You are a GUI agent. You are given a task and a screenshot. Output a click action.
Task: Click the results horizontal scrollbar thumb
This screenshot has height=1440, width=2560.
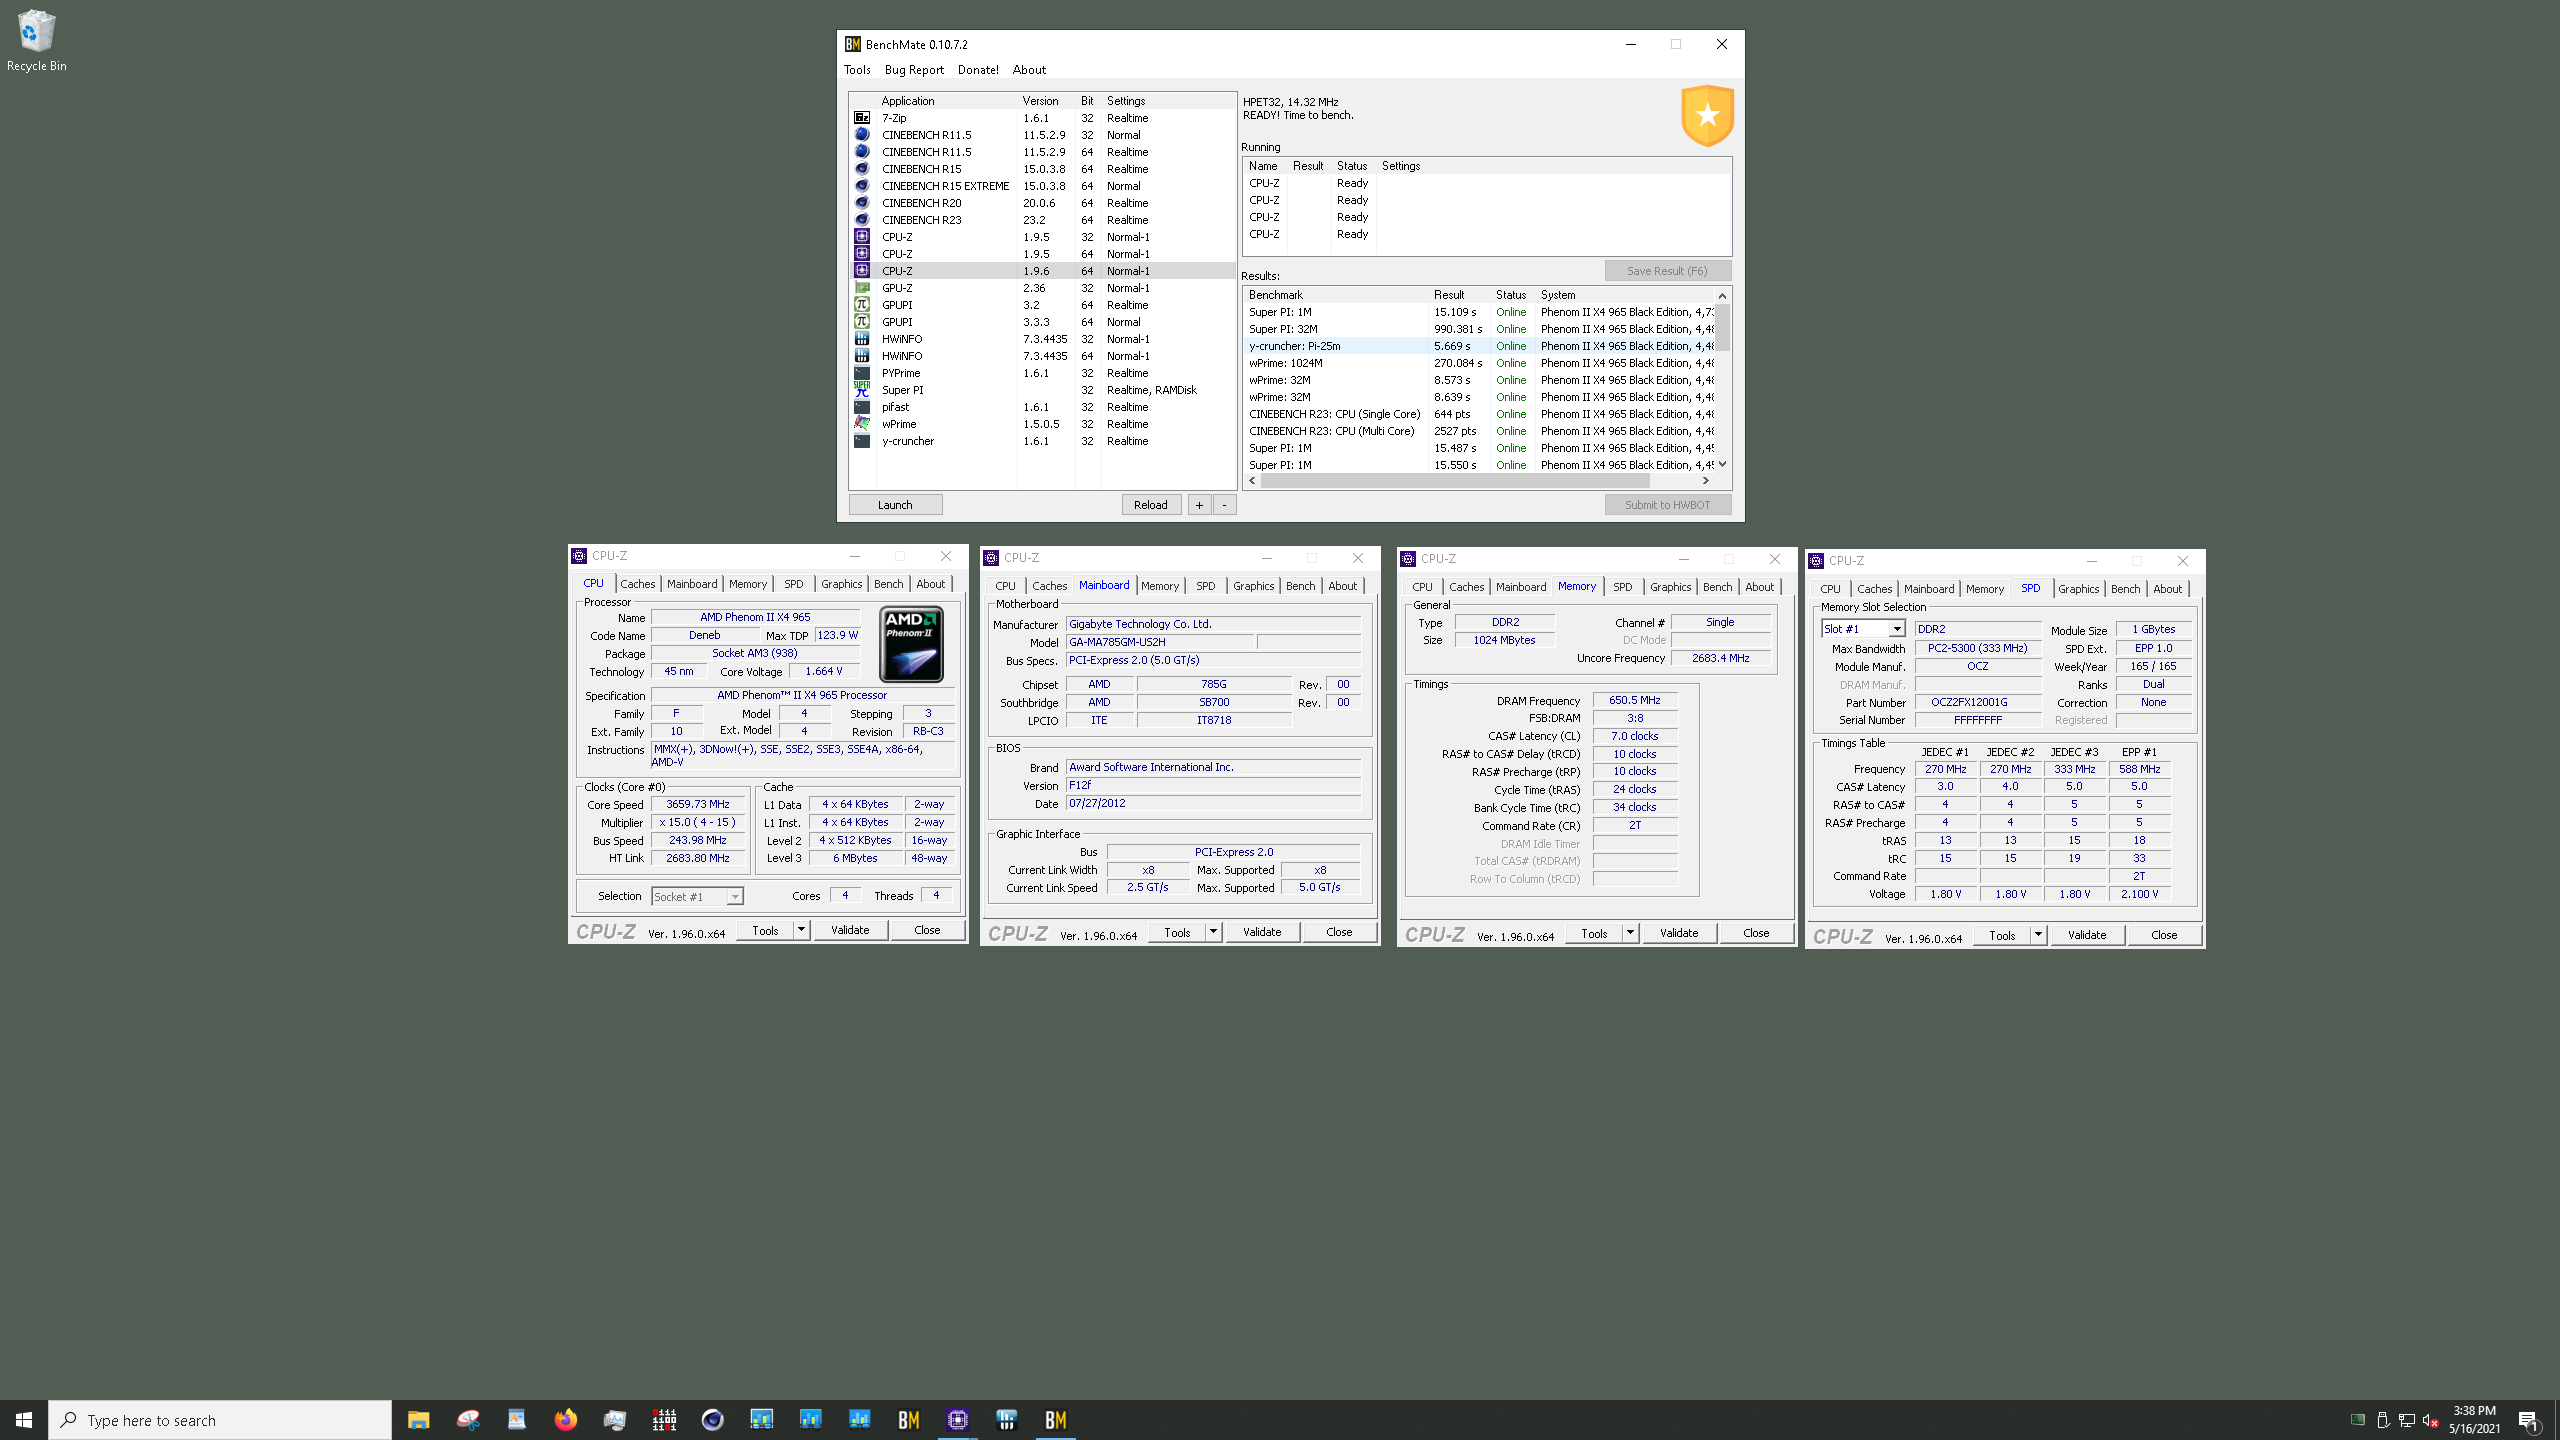pos(1455,481)
